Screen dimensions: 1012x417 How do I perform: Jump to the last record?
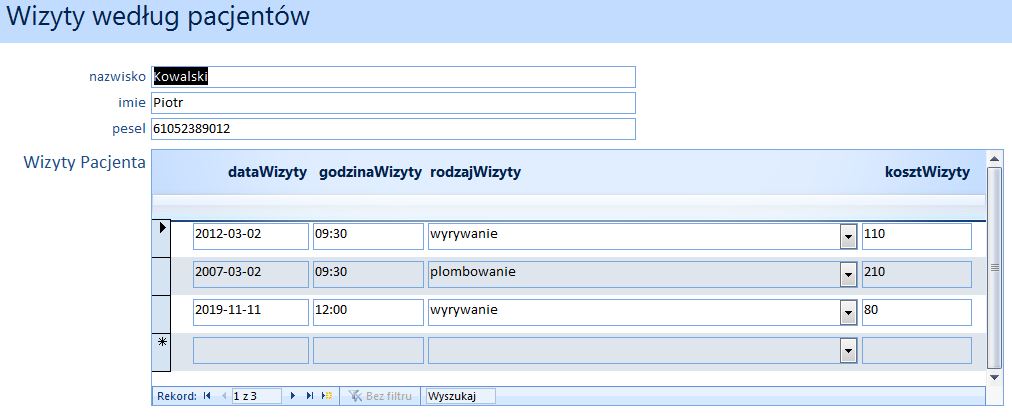pos(310,396)
